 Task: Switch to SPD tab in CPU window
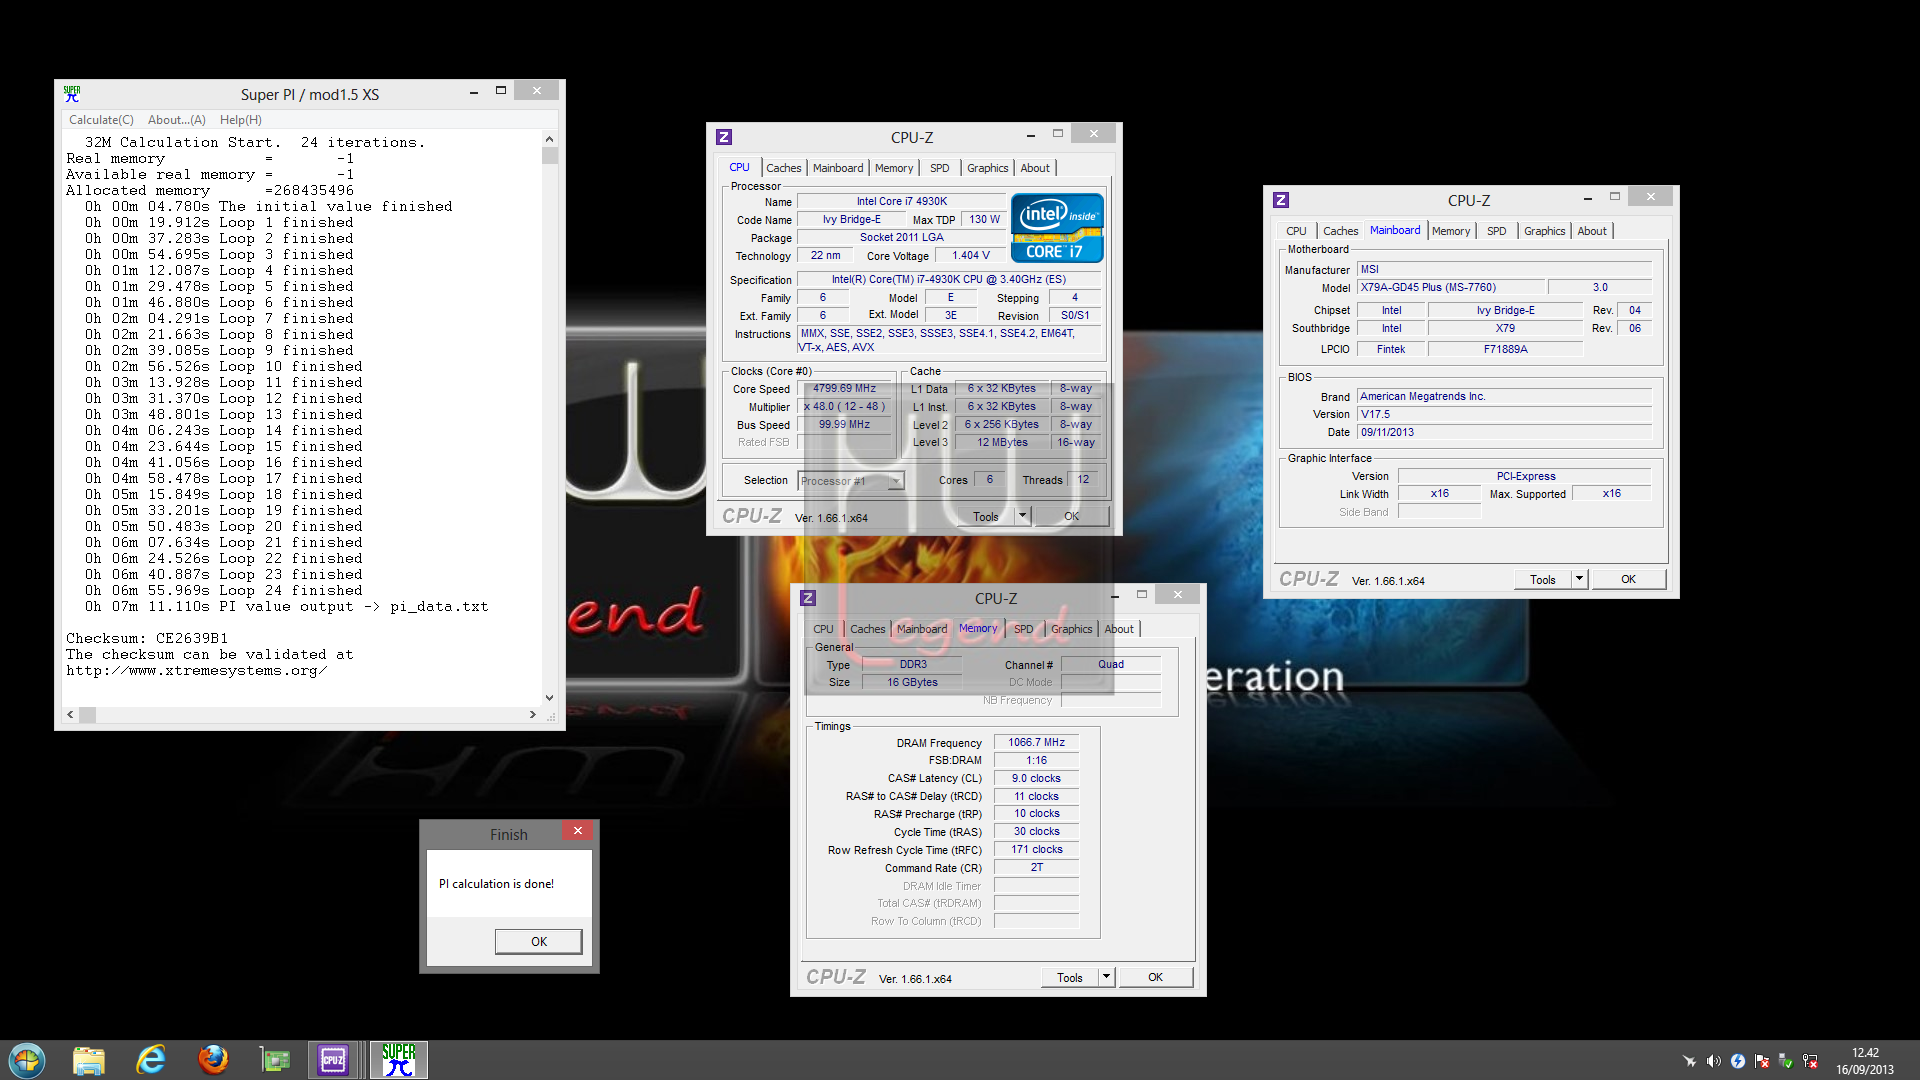940,168
